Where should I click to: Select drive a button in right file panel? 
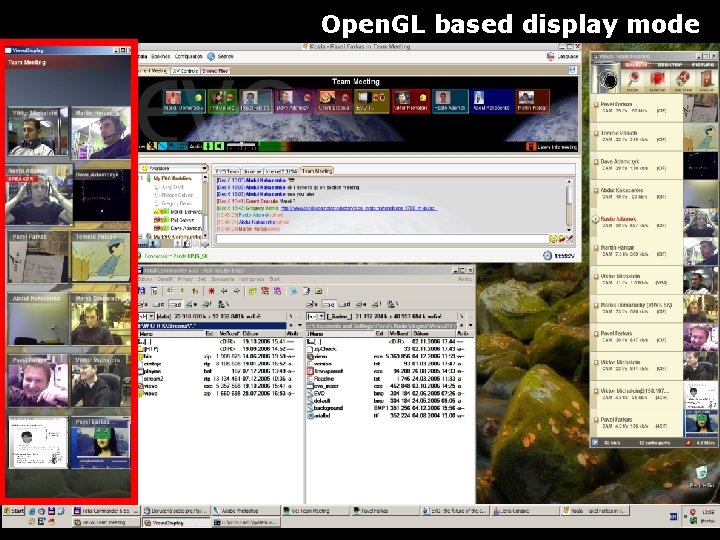(312, 304)
